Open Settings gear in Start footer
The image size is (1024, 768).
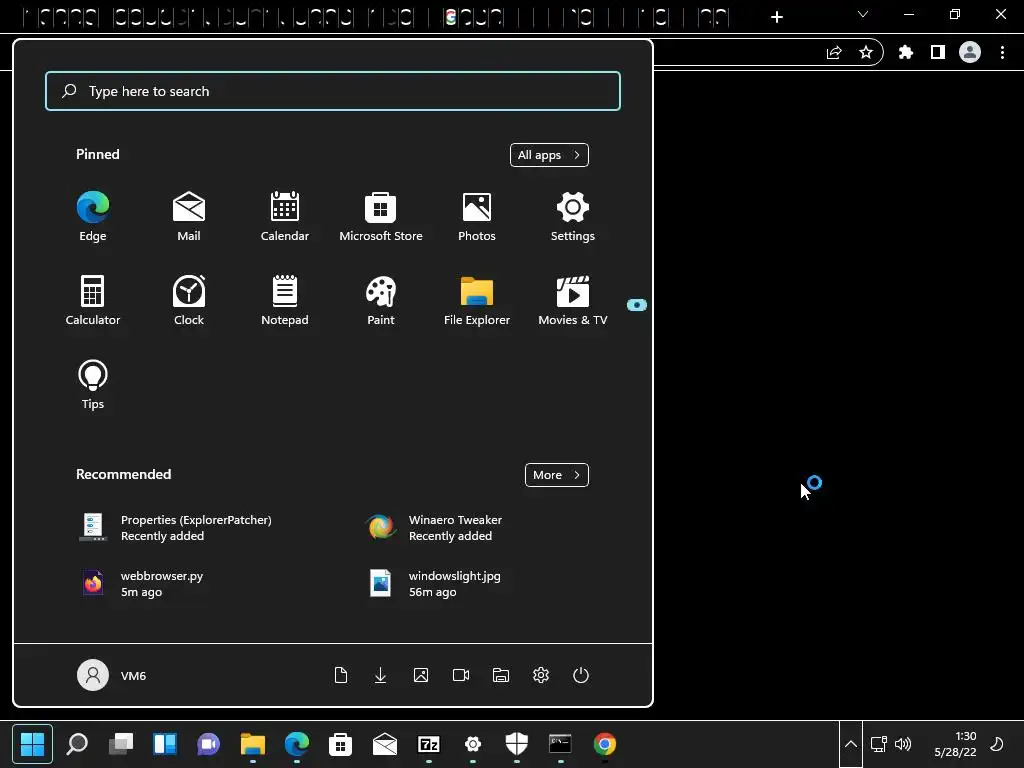(x=541, y=675)
